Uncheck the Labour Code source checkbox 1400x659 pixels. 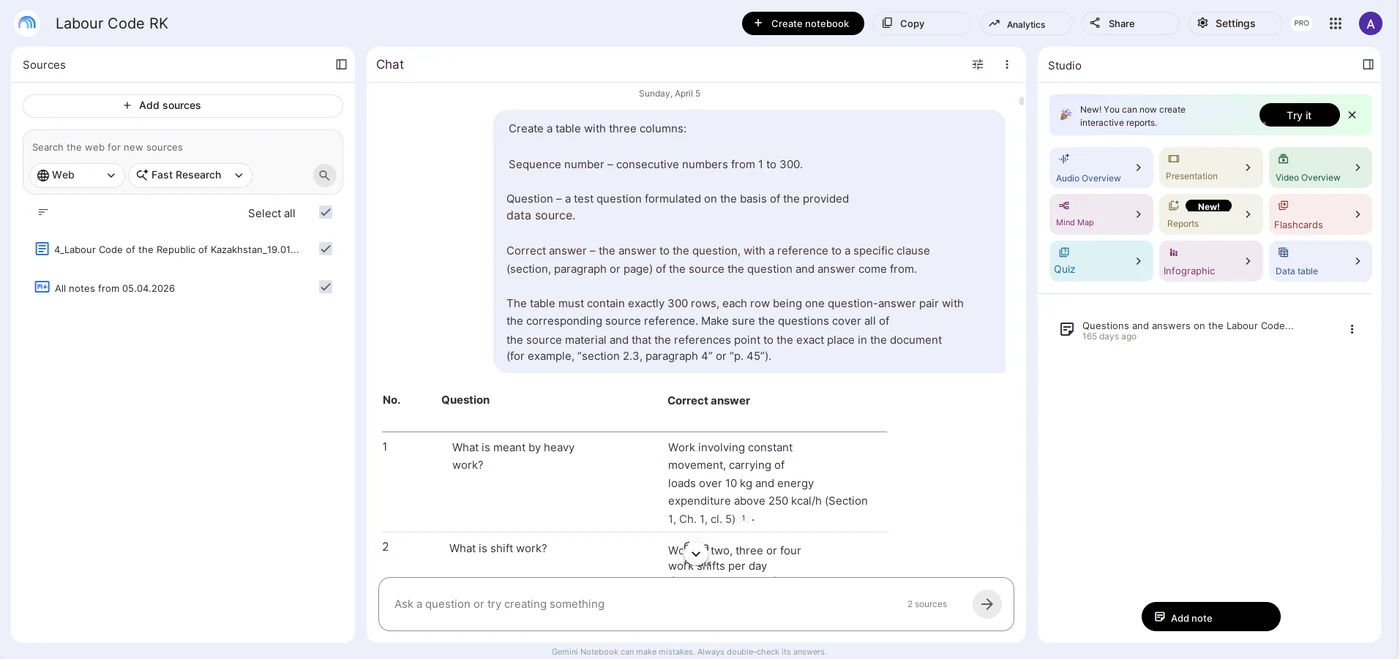(x=325, y=248)
